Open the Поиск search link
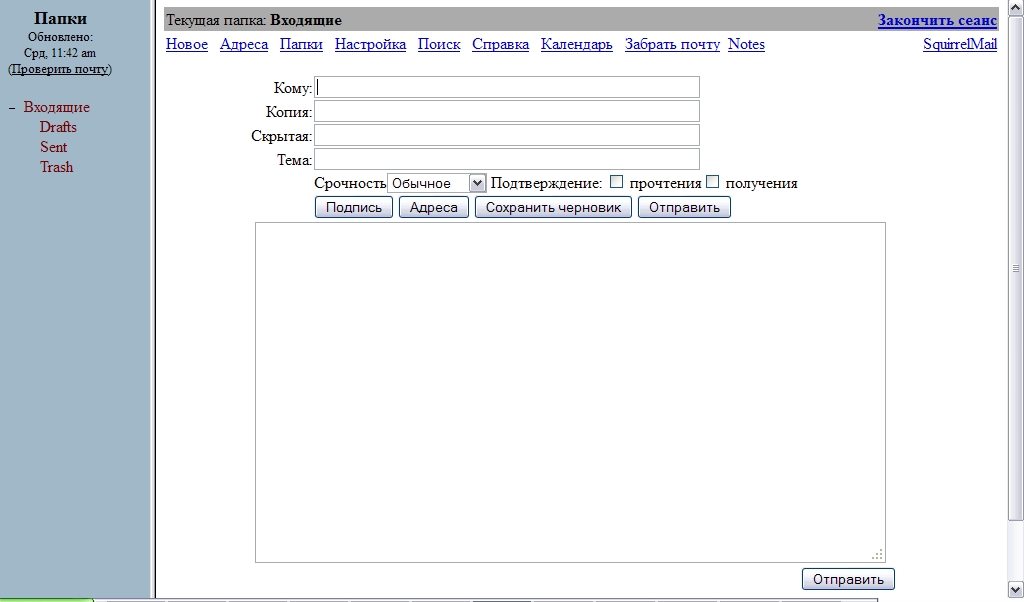This screenshot has height=602, width=1024. [x=439, y=44]
